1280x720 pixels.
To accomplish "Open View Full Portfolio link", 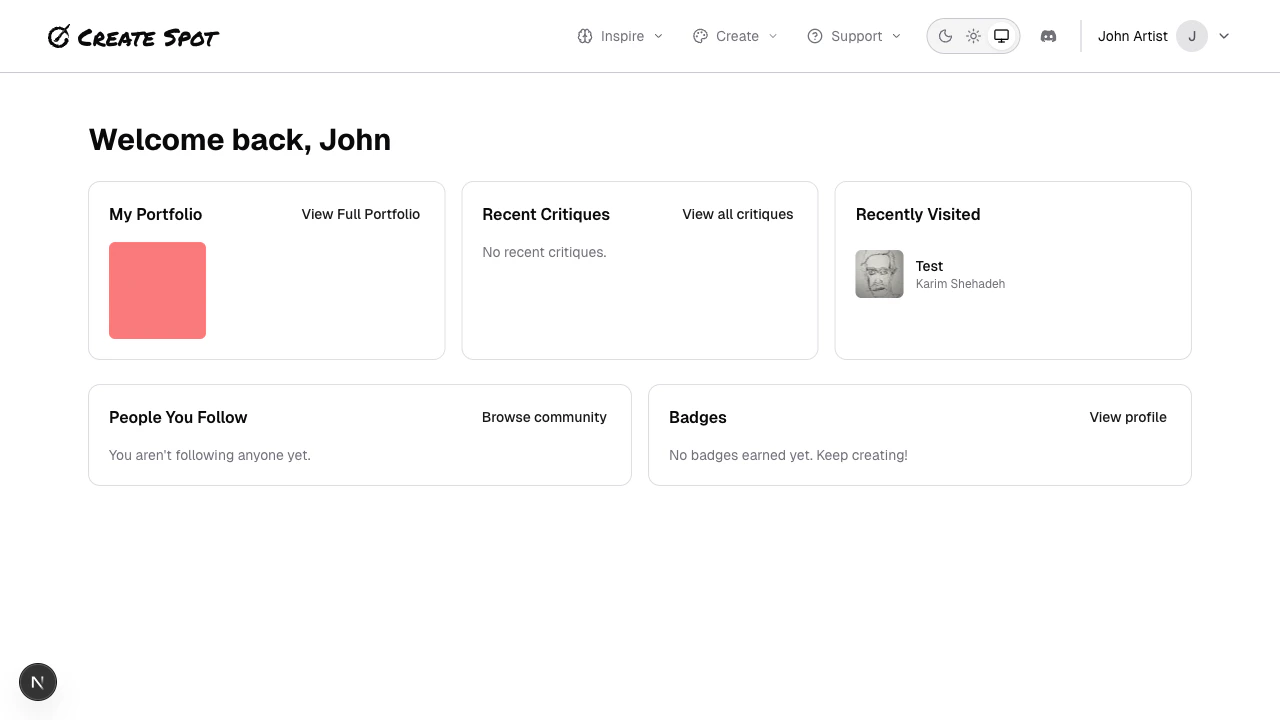I will coord(361,214).
